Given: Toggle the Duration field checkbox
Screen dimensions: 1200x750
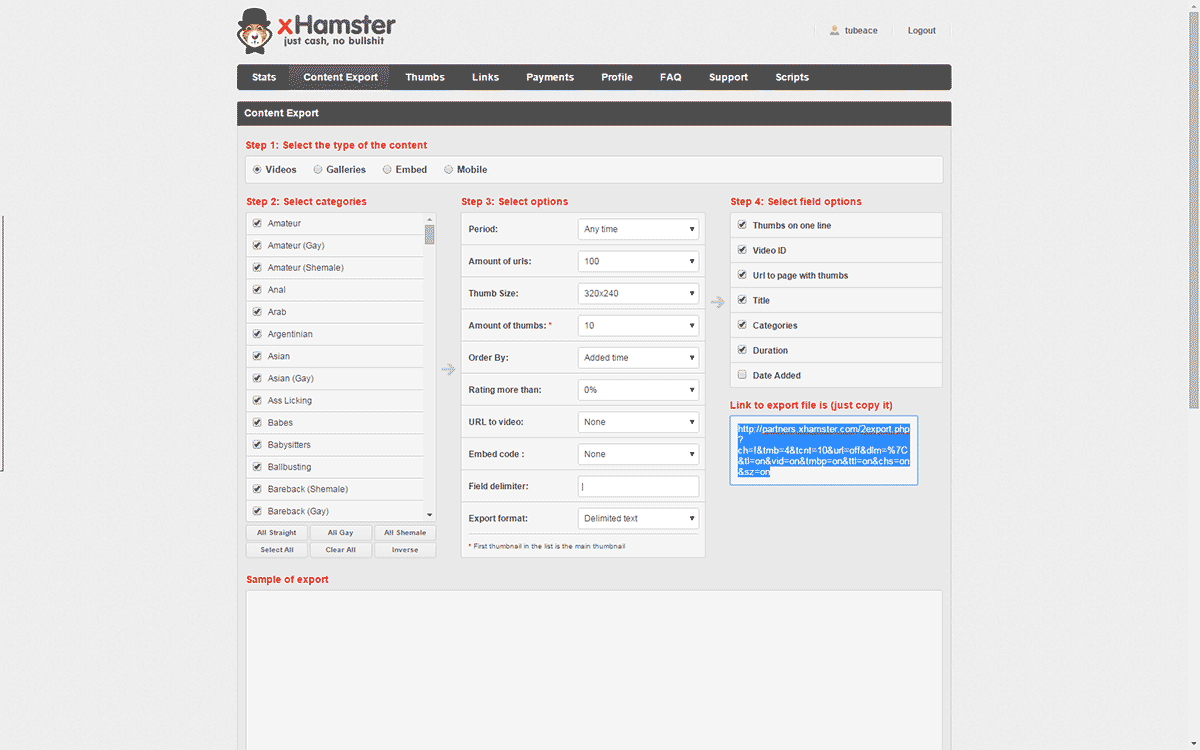Looking at the screenshot, I should [x=742, y=350].
